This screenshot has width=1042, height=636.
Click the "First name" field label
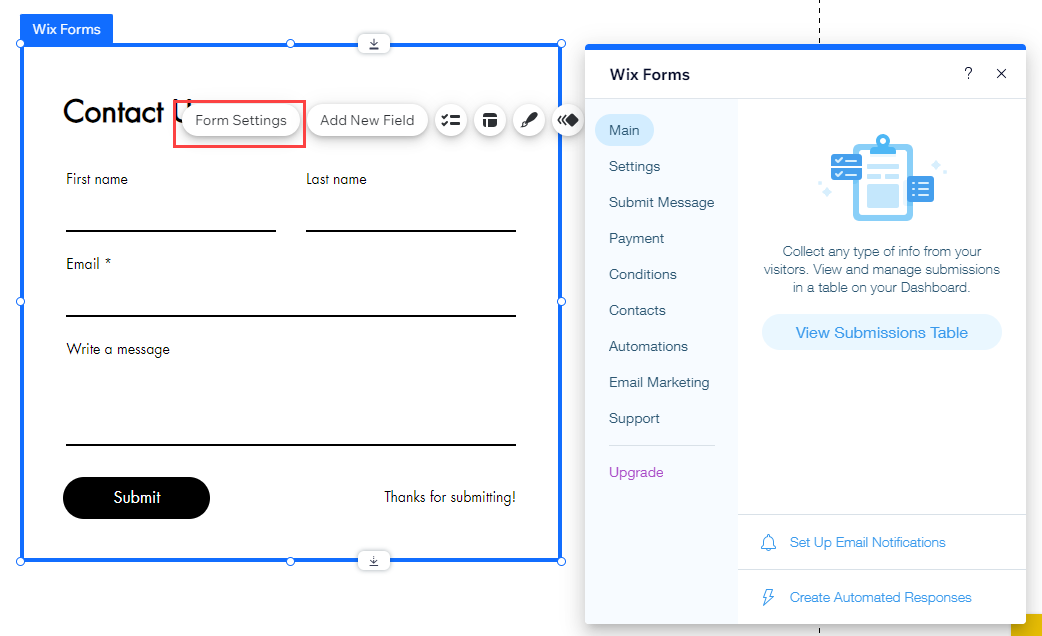(97, 179)
